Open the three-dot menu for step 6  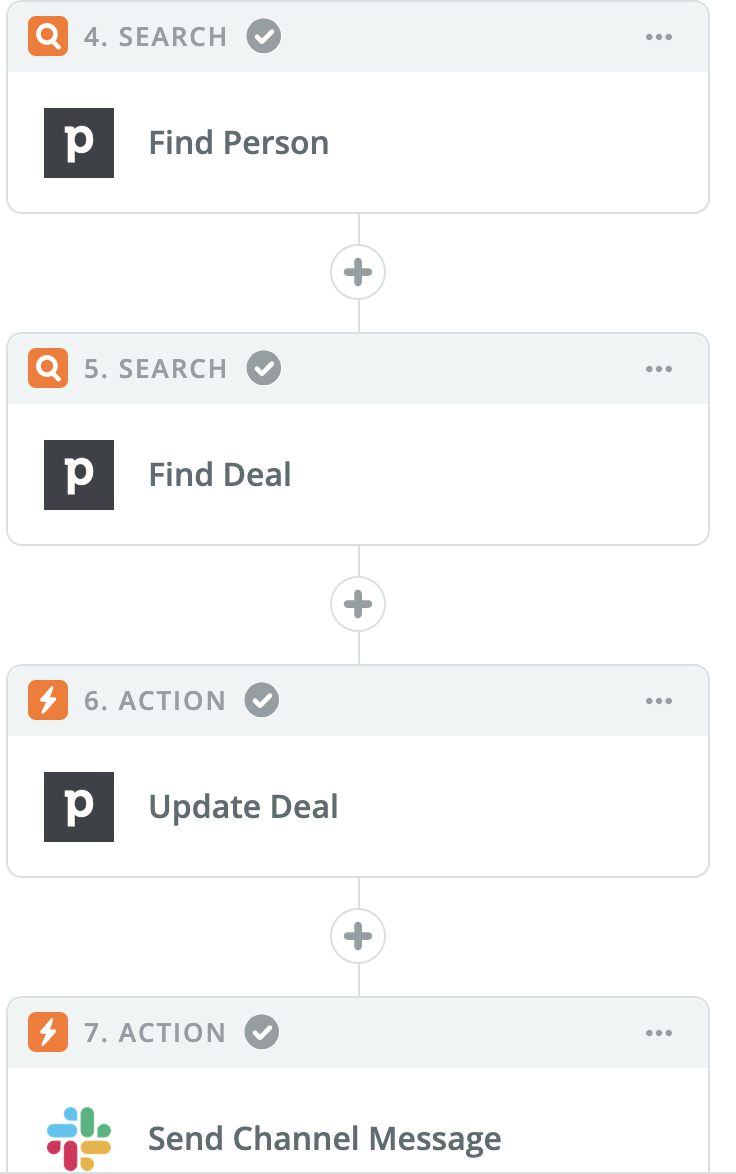click(659, 701)
